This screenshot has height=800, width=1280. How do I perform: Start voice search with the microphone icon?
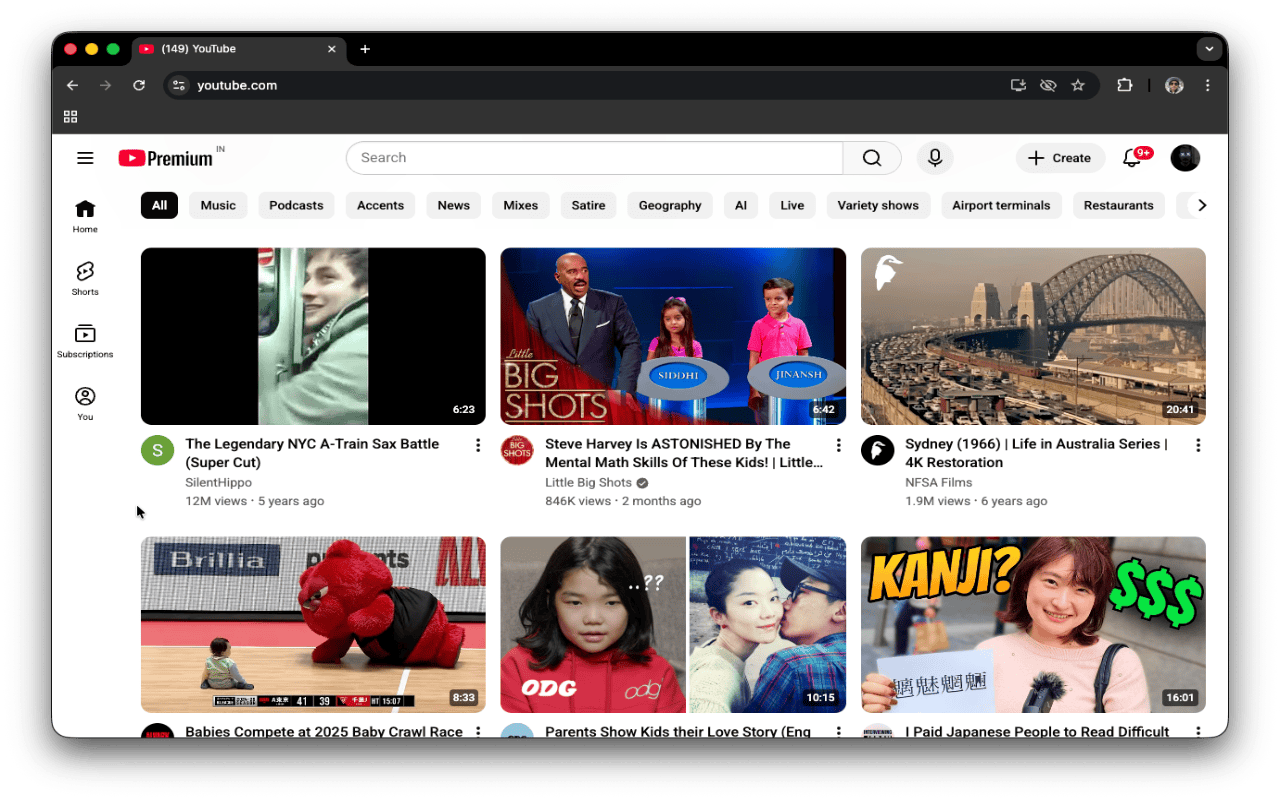(935, 158)
